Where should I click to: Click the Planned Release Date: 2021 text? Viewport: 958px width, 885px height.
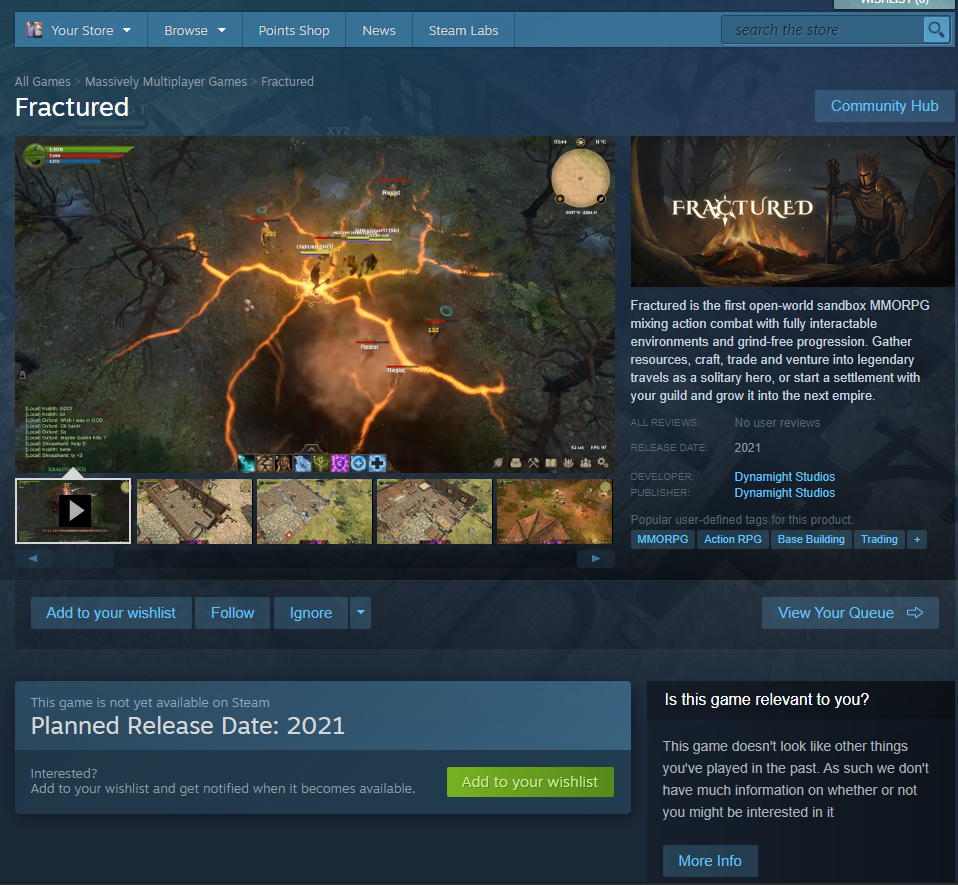click(188, 726)
